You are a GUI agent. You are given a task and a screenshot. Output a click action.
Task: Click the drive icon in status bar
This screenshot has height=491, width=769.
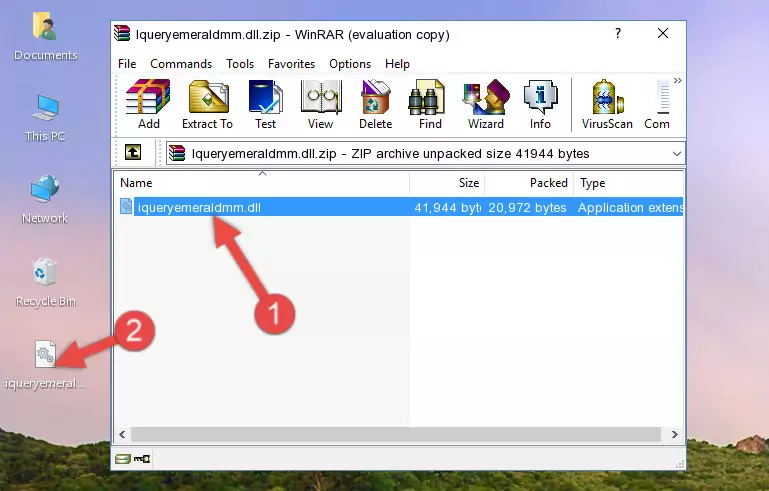[x=123, y=459]
